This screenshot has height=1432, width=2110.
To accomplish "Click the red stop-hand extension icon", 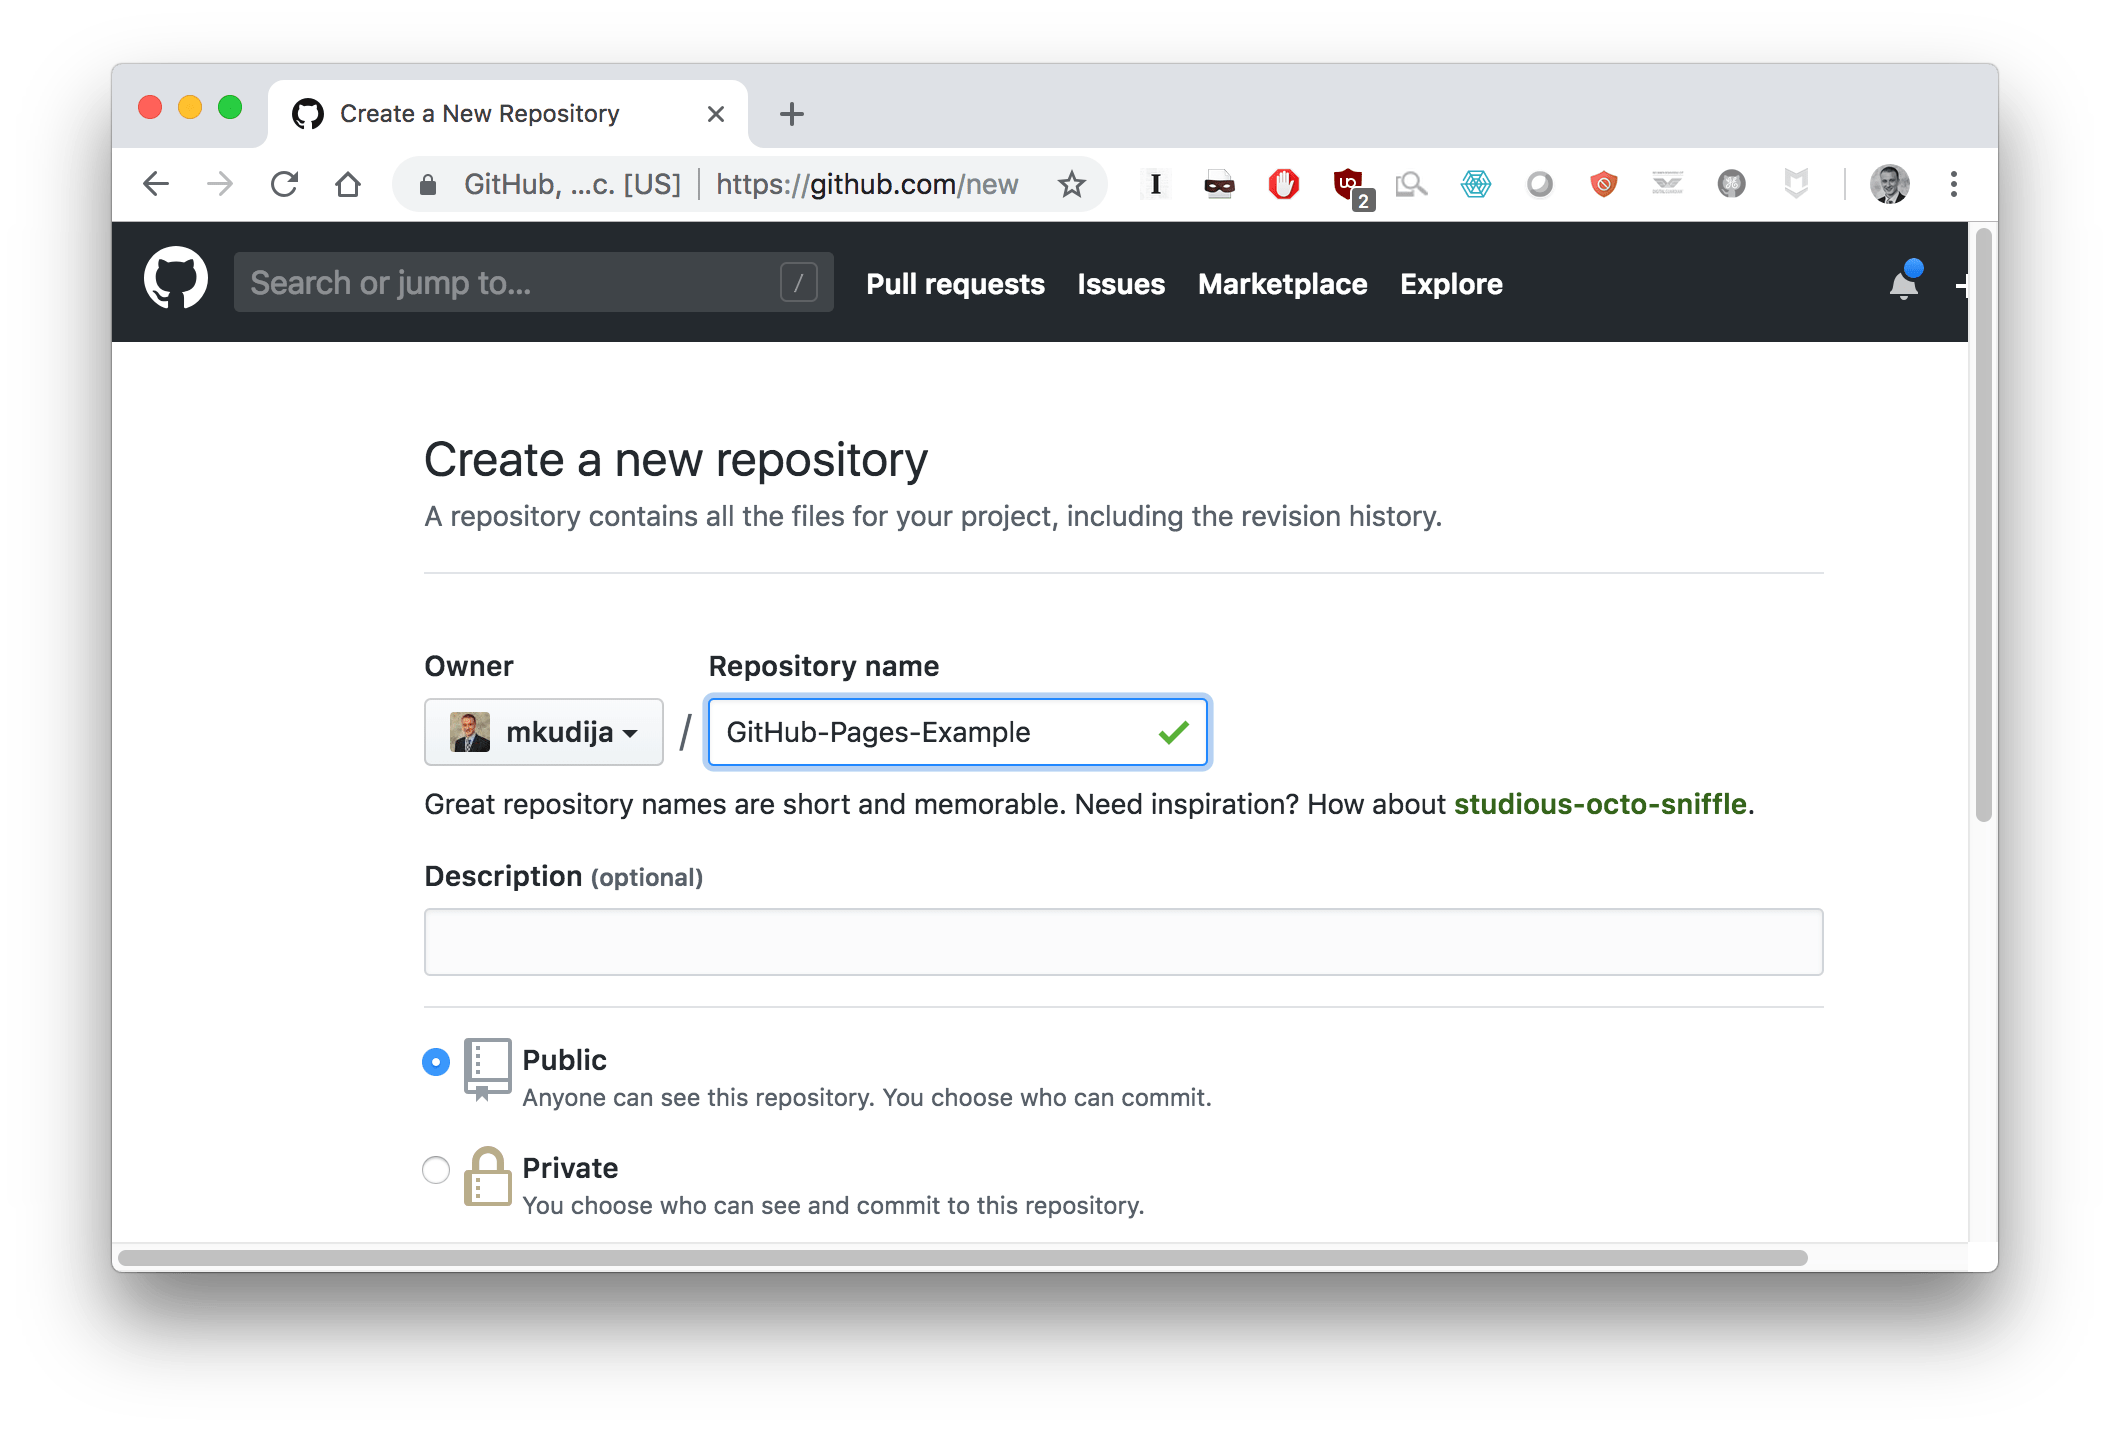I will point(1283,184).
